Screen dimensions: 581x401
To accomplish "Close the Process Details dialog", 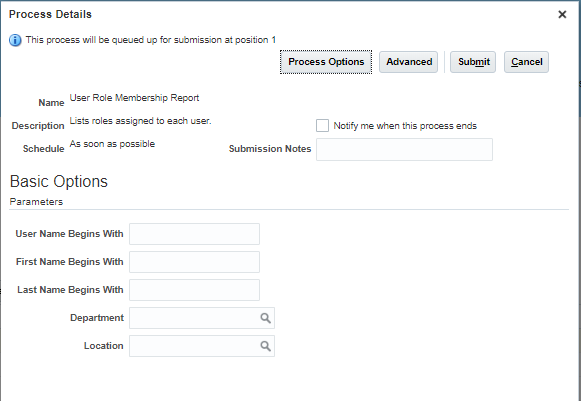I will pos(562,14).
